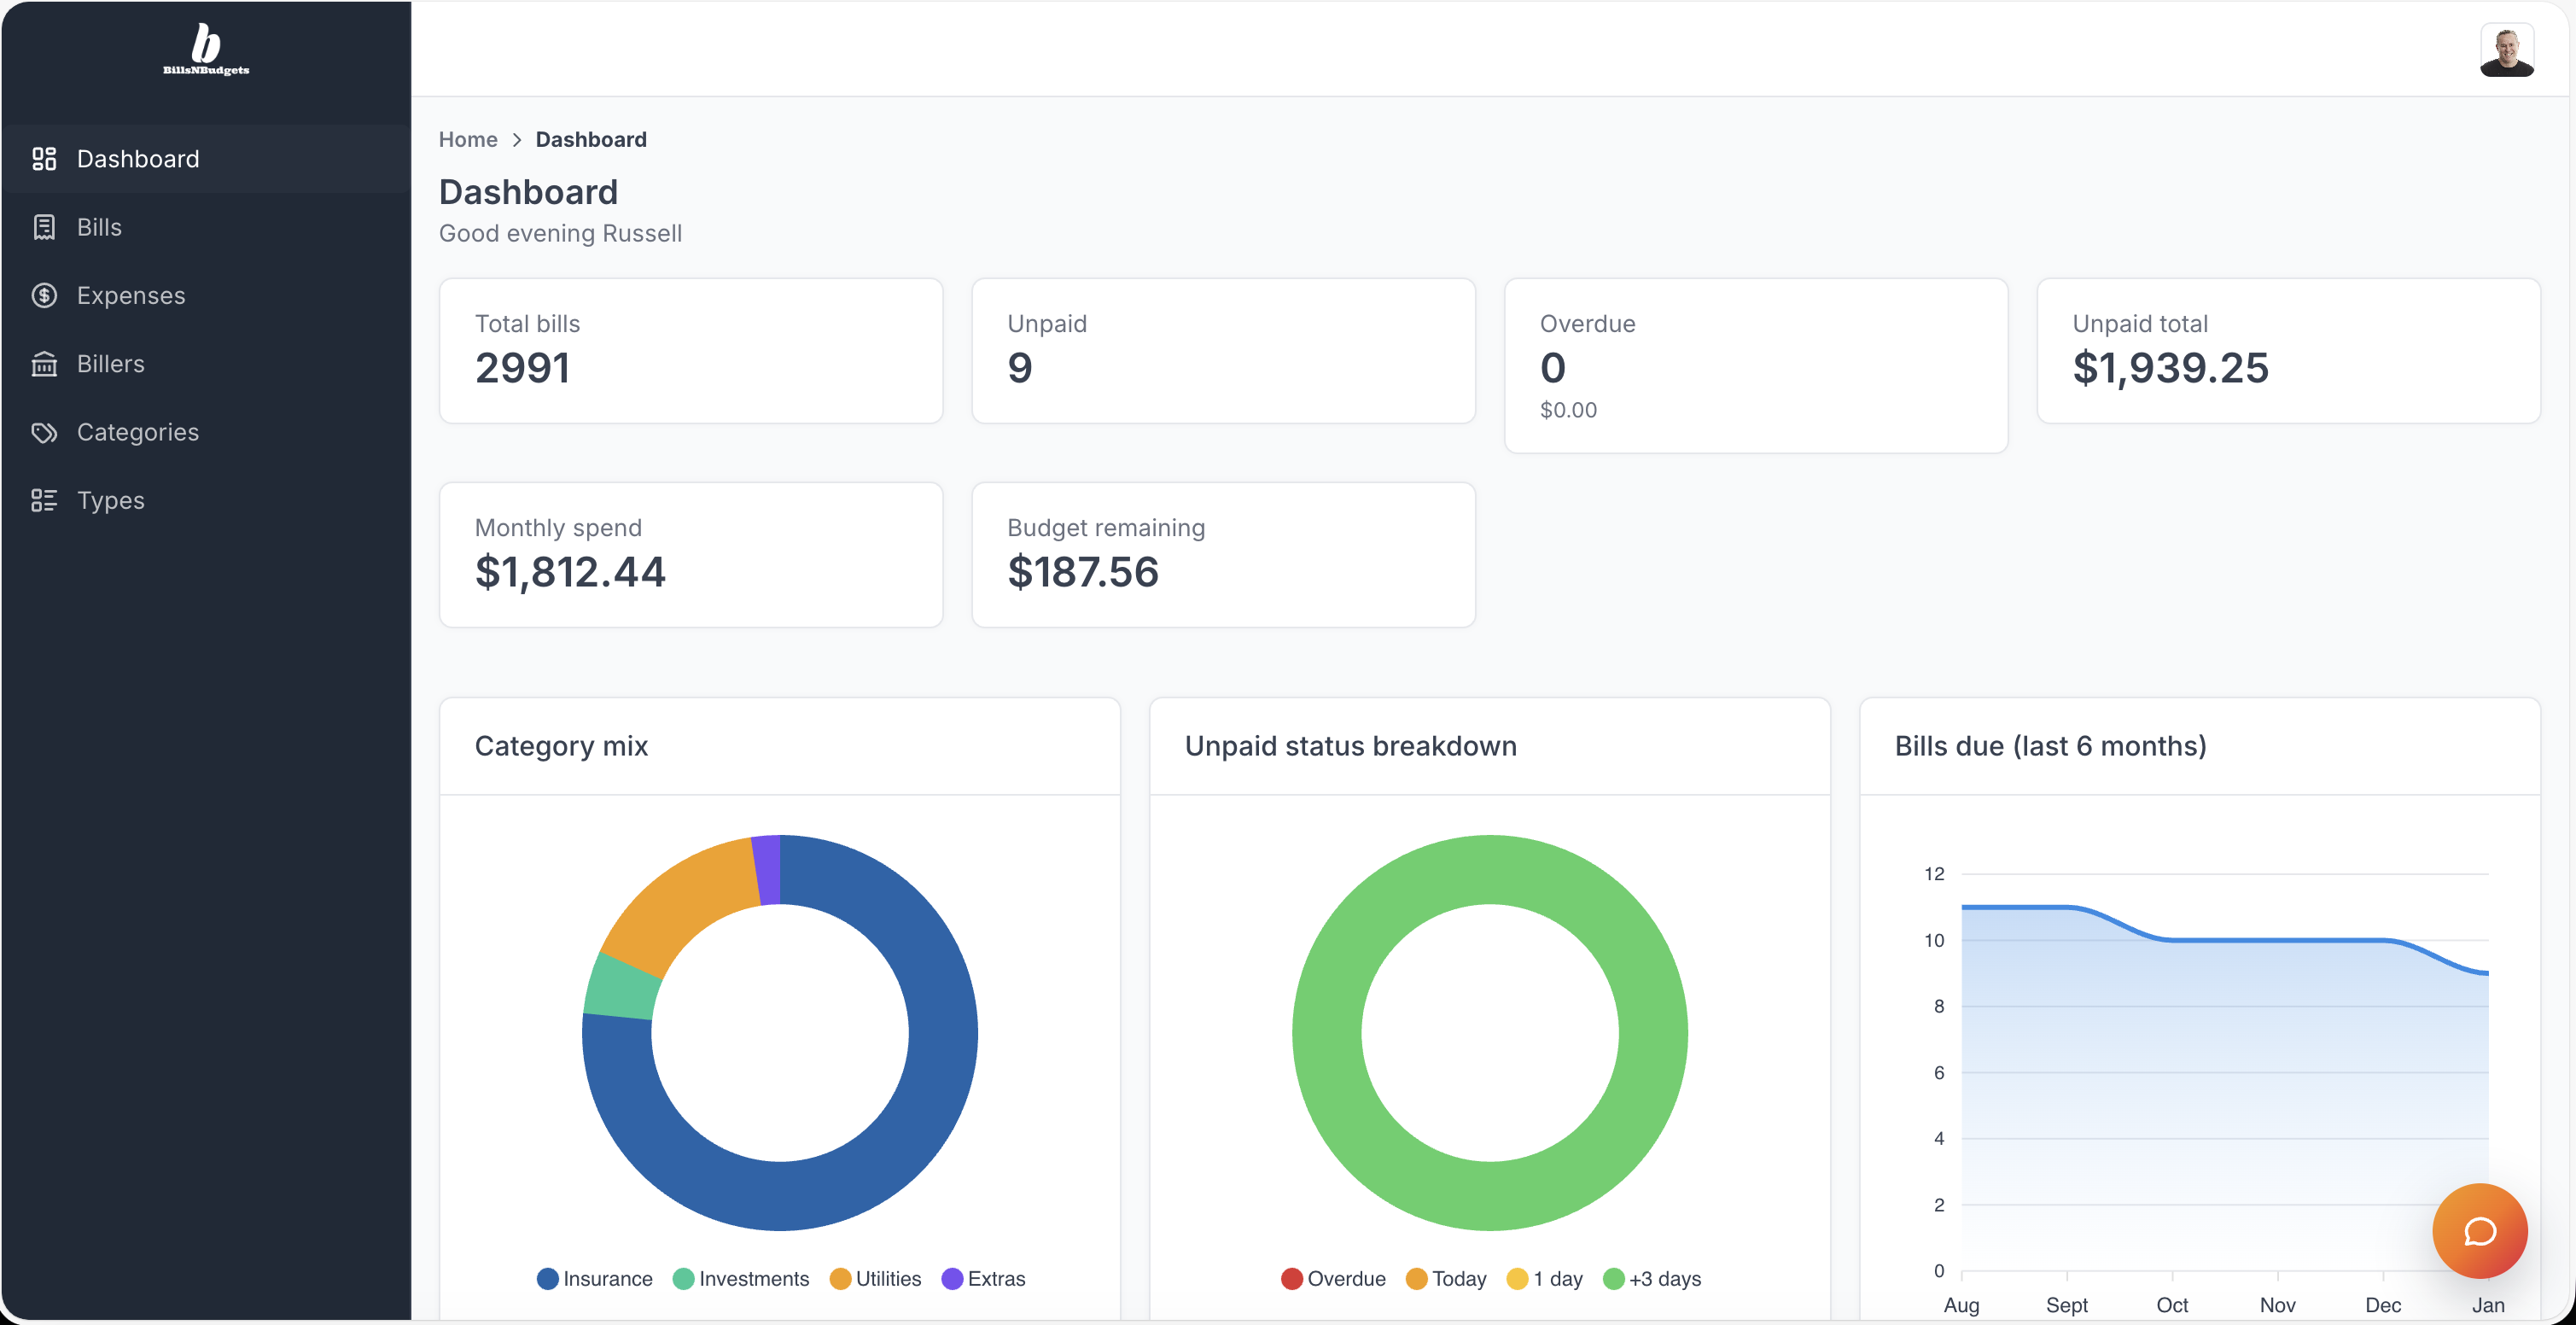This screenshot has width=2576, height=1325.
Task: Toggle the Utilities legend item
Action: point(876,1278)
